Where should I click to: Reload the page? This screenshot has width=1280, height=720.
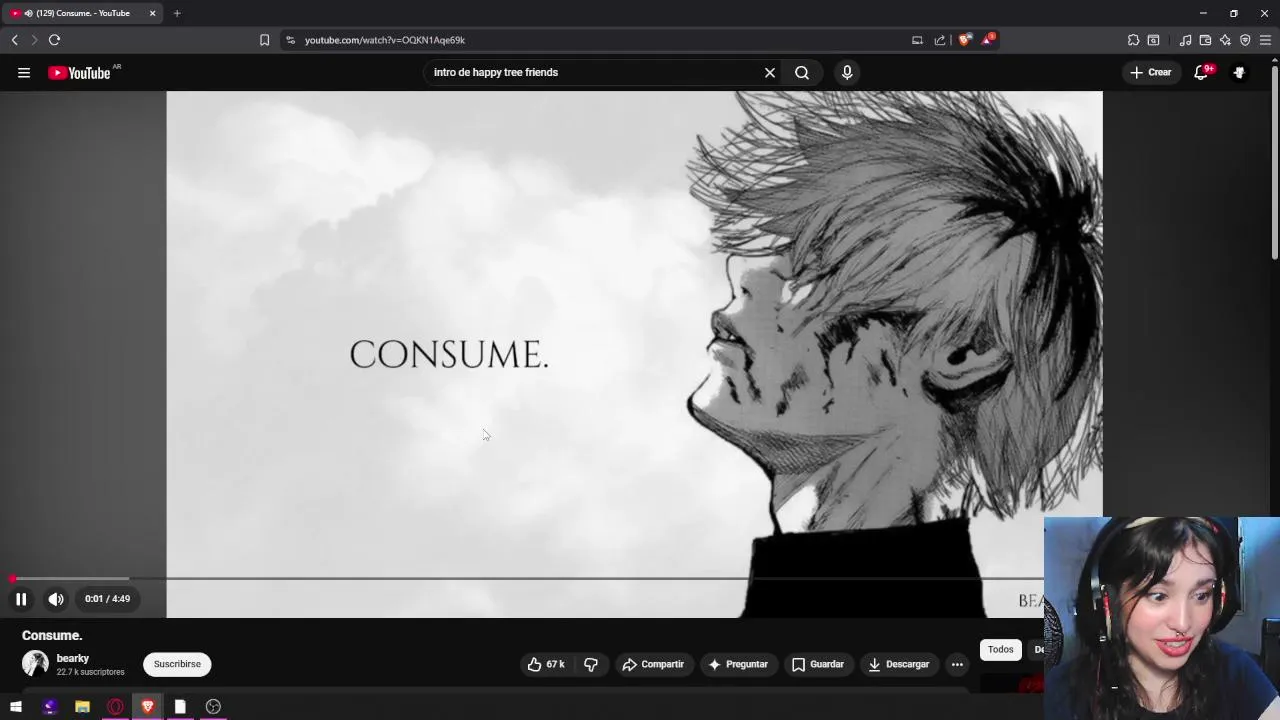point(54,40)
